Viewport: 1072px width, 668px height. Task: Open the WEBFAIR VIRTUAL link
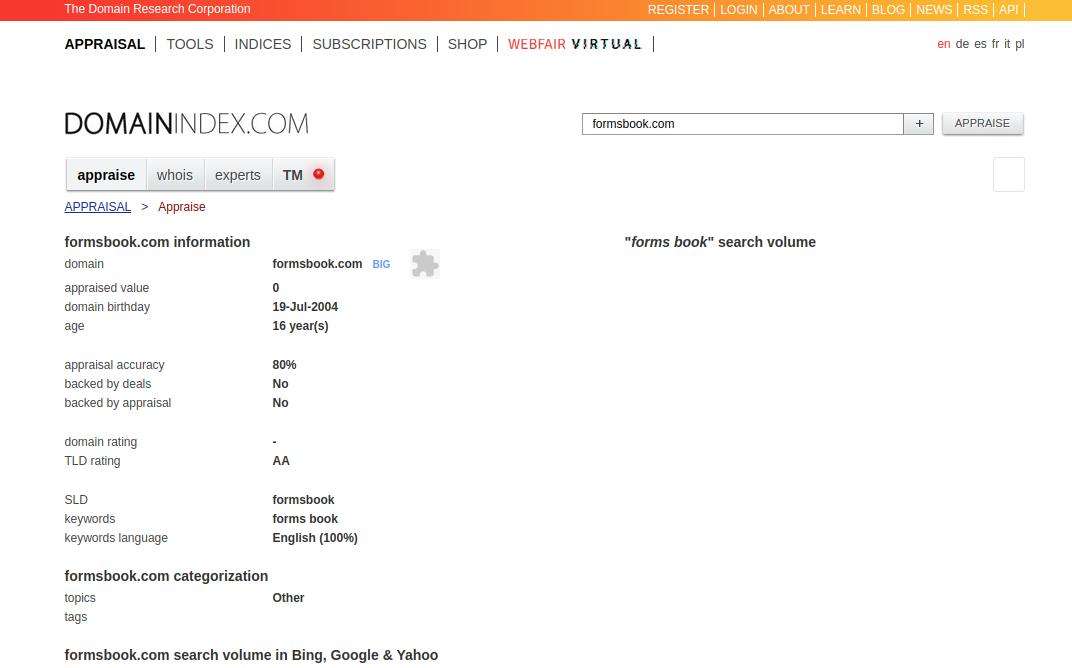point(575,44)
